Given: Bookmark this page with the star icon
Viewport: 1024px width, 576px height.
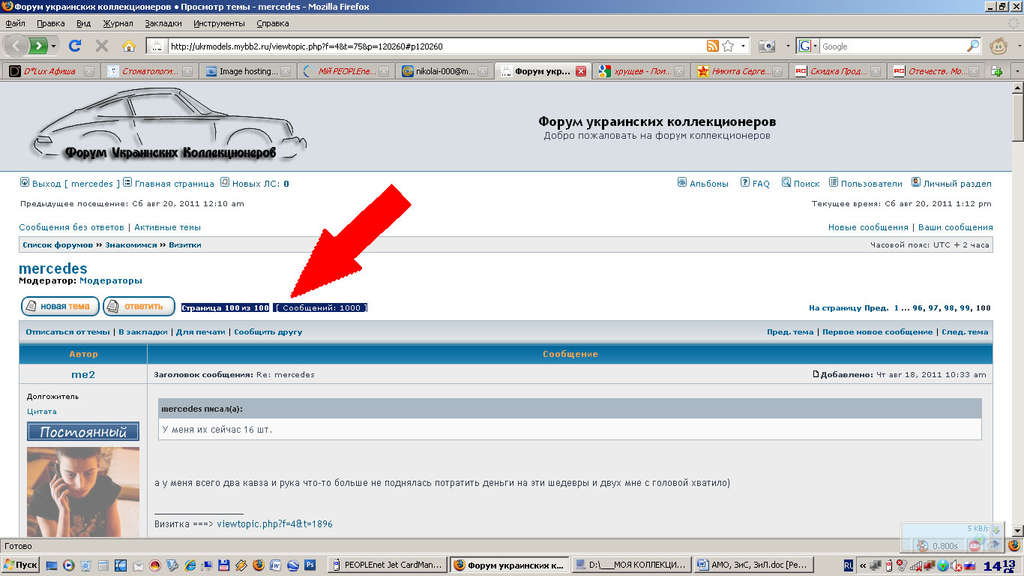Looking at the screenshot, I should [x=728, y=46].
